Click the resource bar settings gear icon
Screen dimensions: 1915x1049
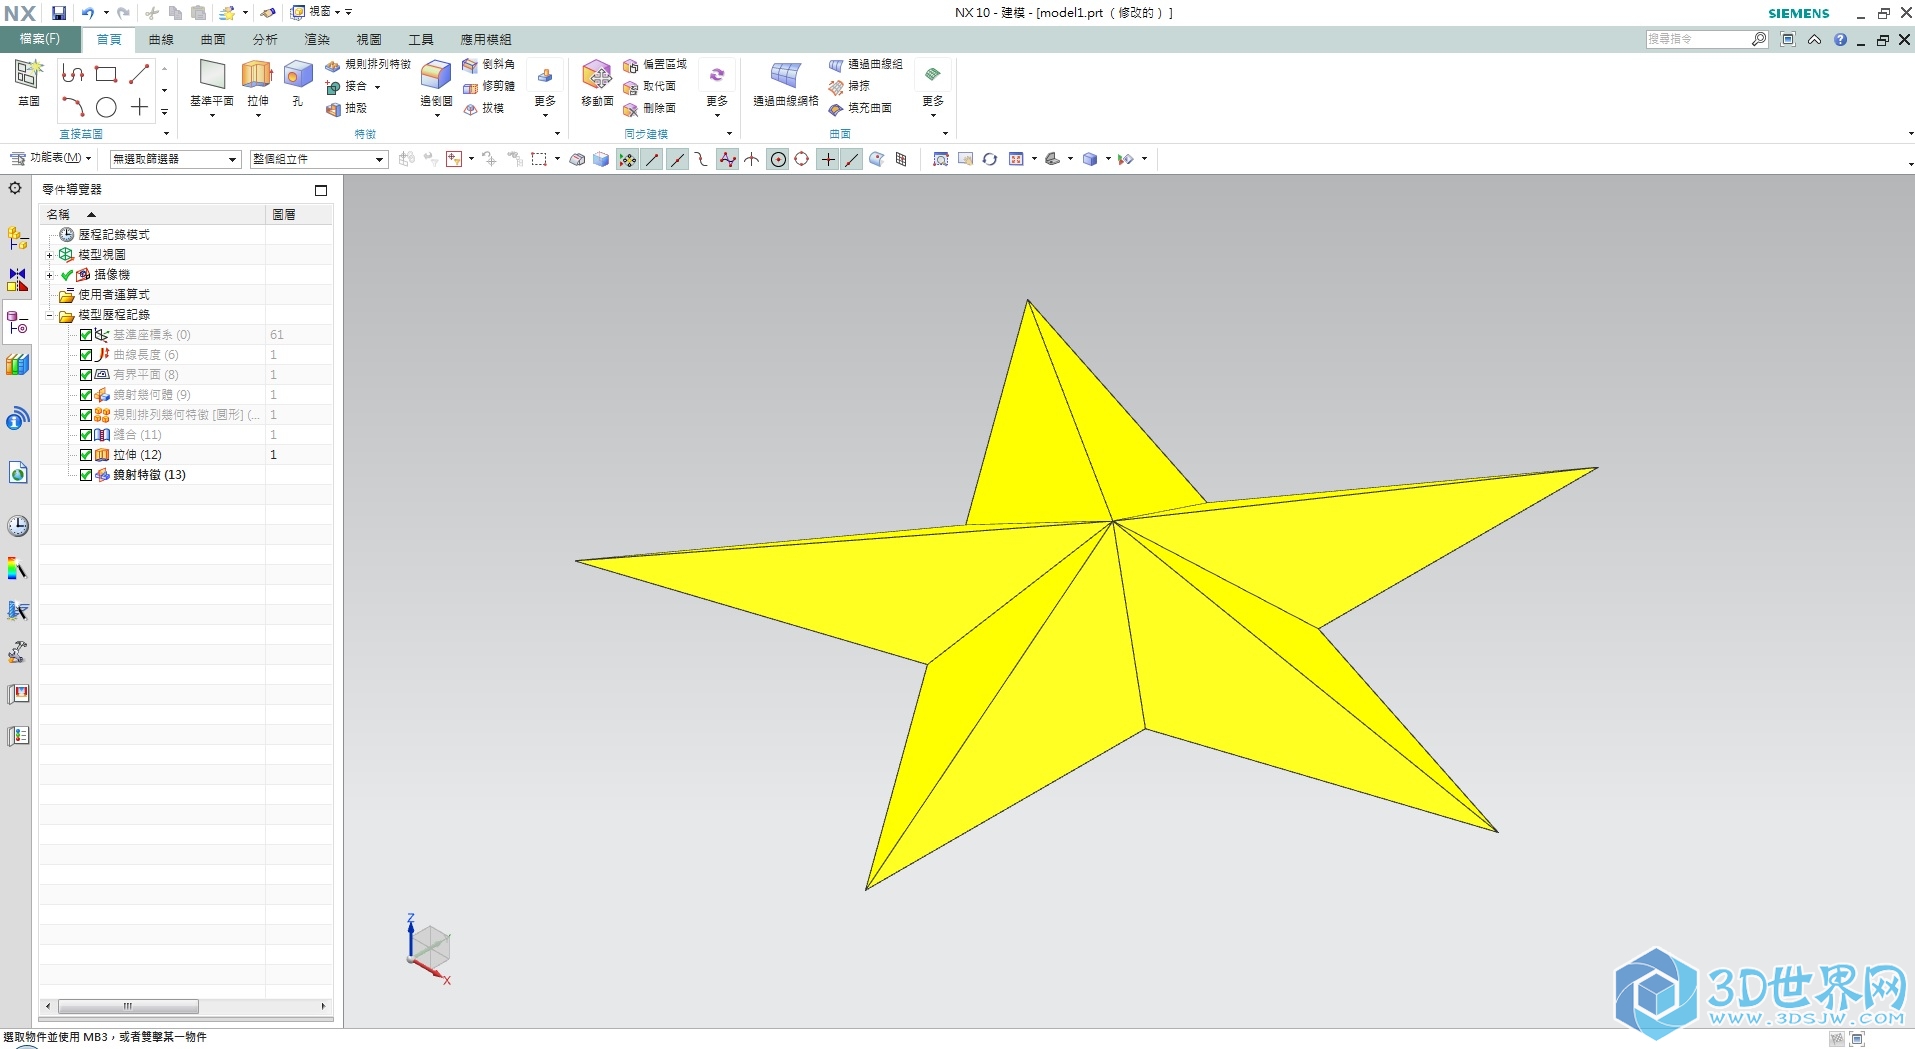click(15, 188)
